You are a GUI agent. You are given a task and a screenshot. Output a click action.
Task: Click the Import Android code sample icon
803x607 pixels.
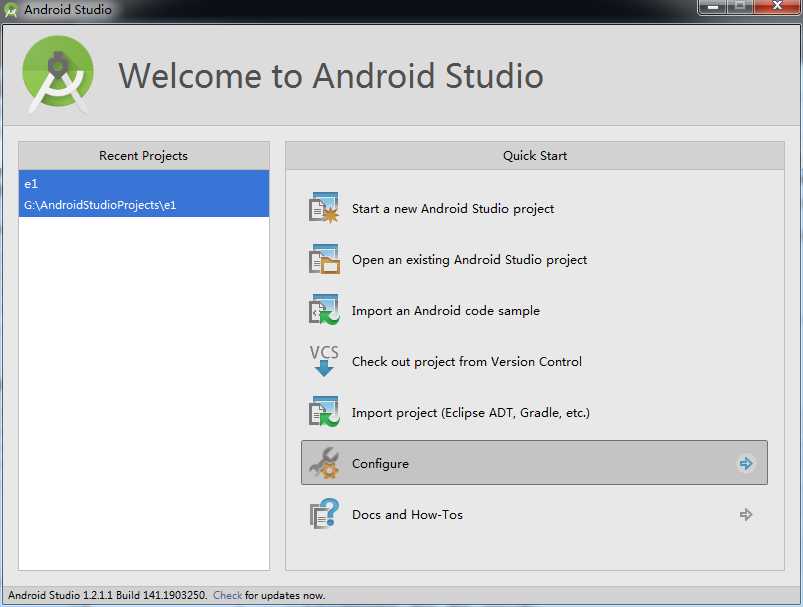pyautogui.click(x=324, y=310)
